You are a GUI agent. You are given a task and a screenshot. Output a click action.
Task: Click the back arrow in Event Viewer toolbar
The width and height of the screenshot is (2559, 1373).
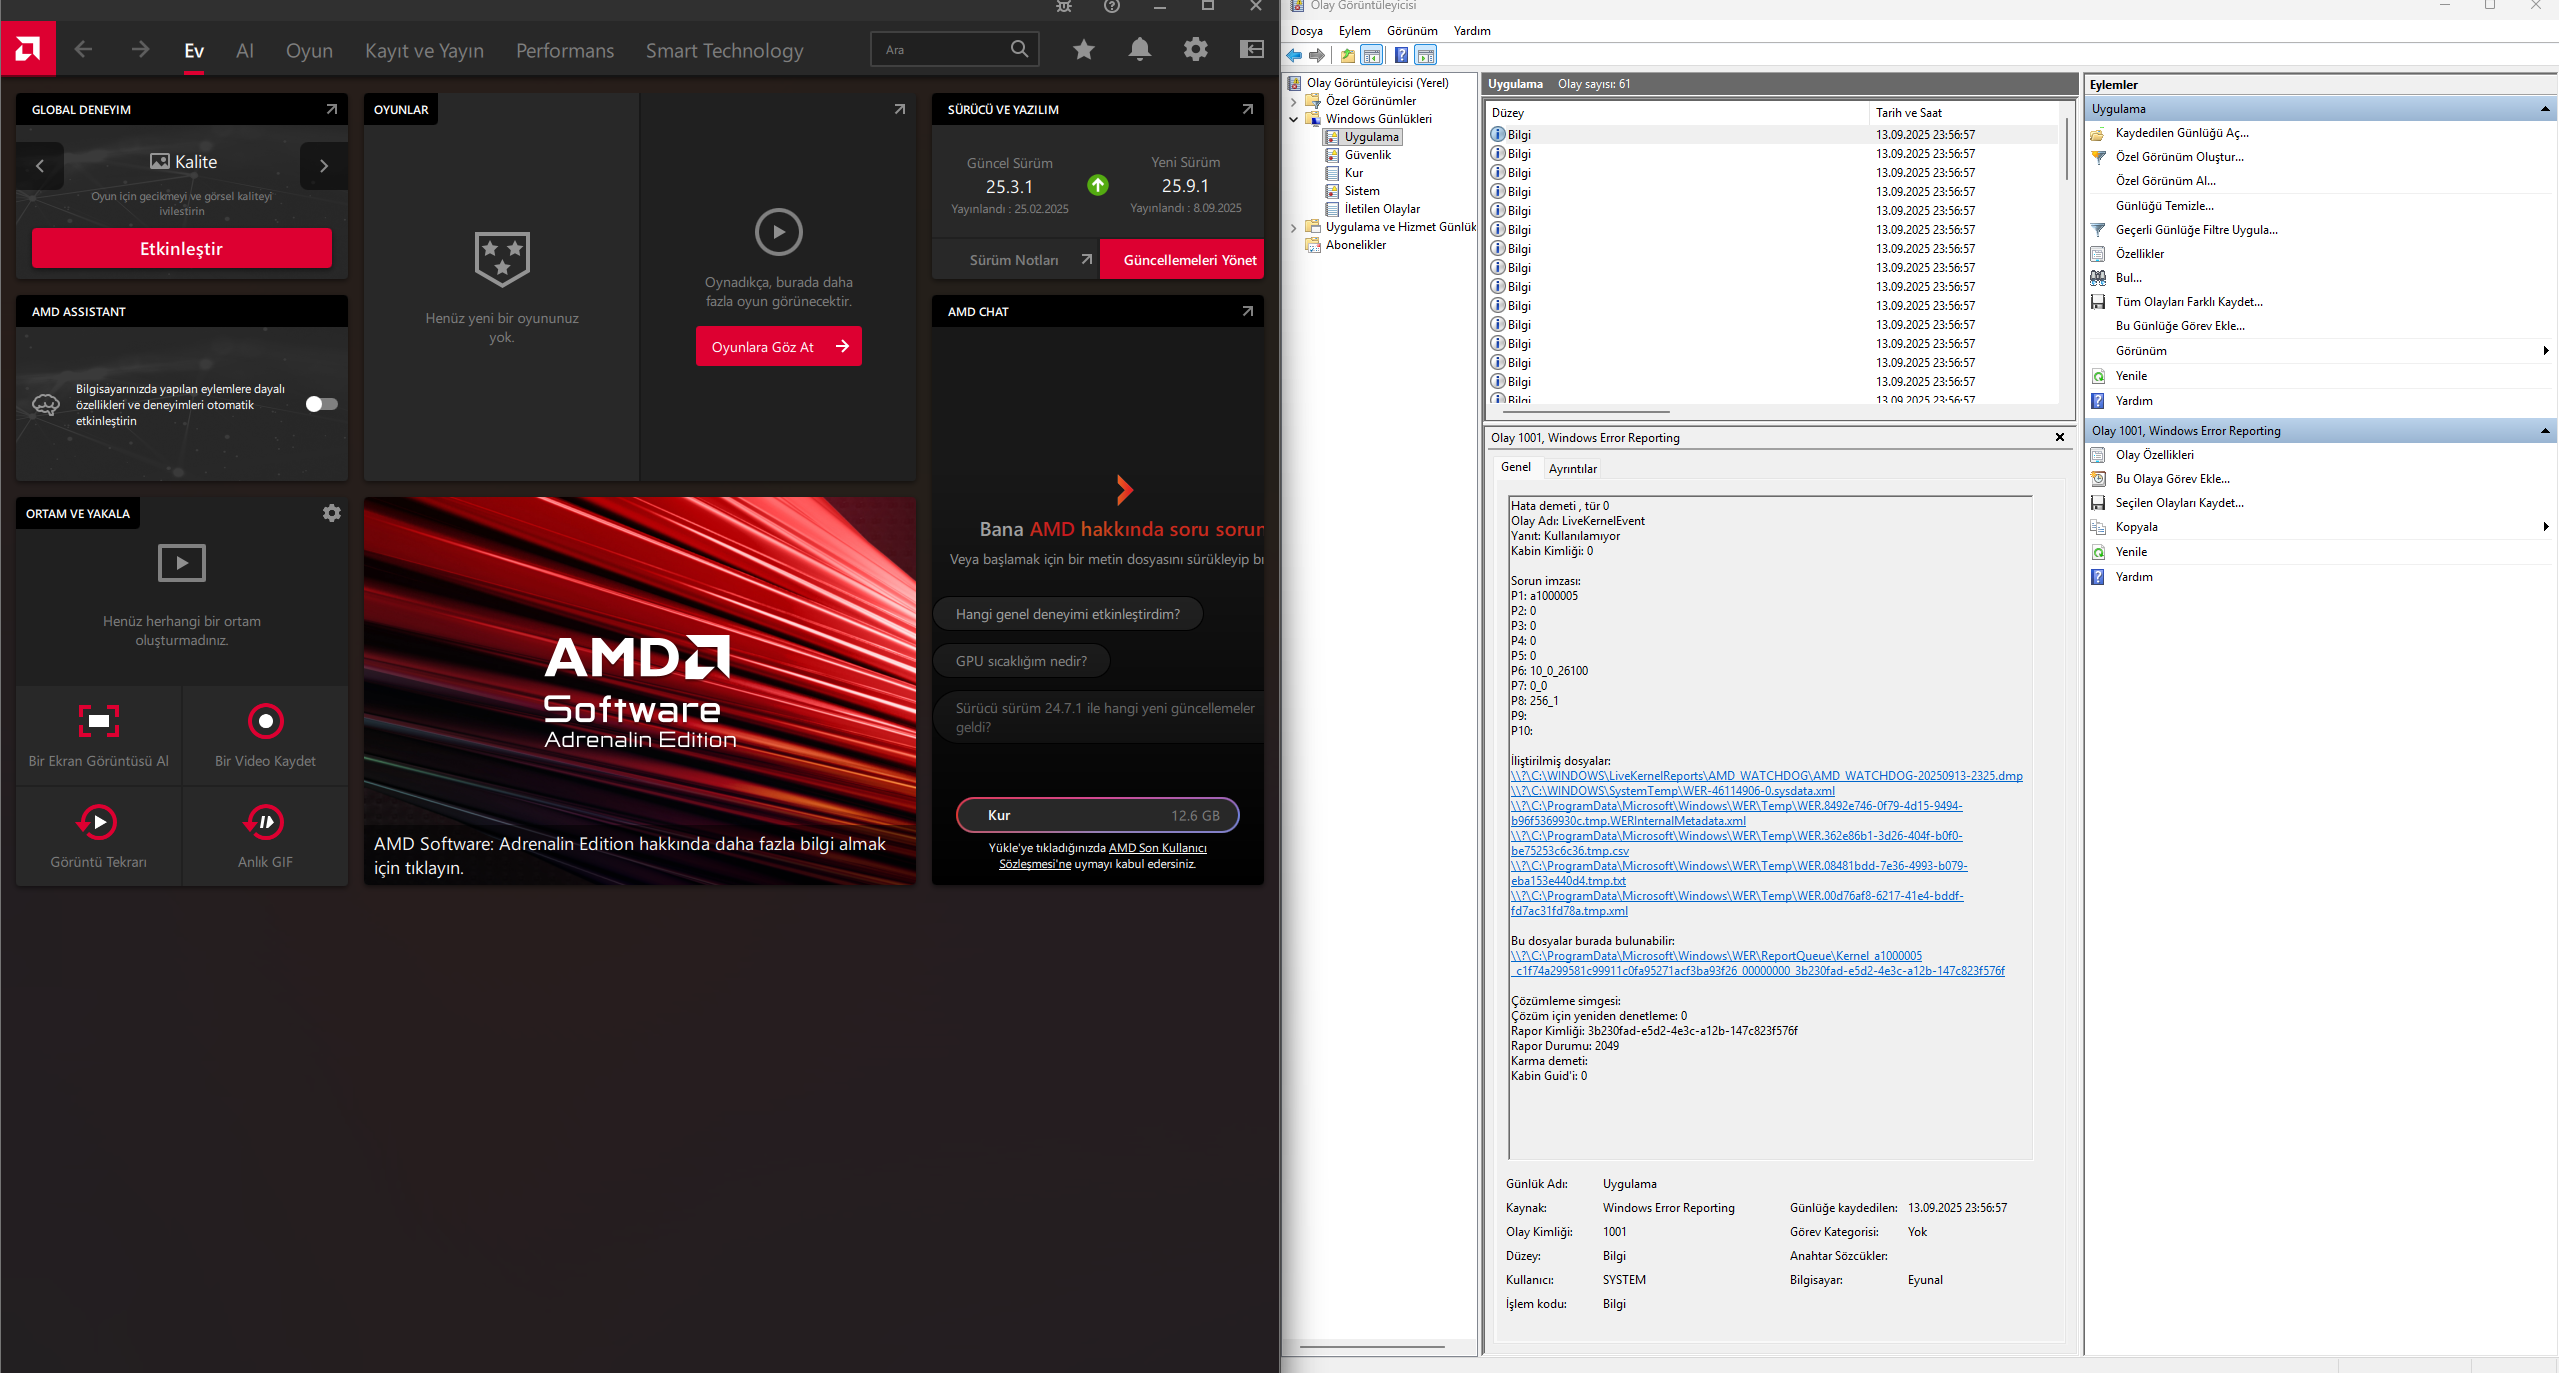[x=1295, y=56]
